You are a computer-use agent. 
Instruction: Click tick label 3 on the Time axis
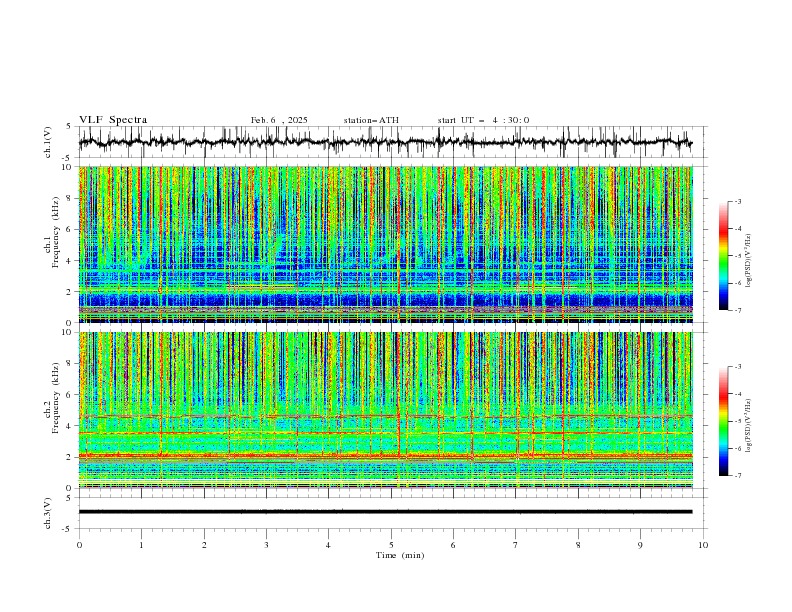click(x=266, y=545)
